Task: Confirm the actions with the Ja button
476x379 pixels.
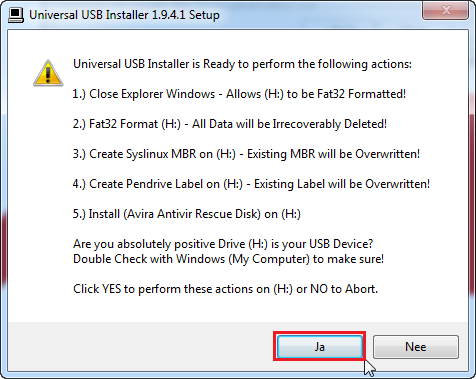Action: point(320,347)
